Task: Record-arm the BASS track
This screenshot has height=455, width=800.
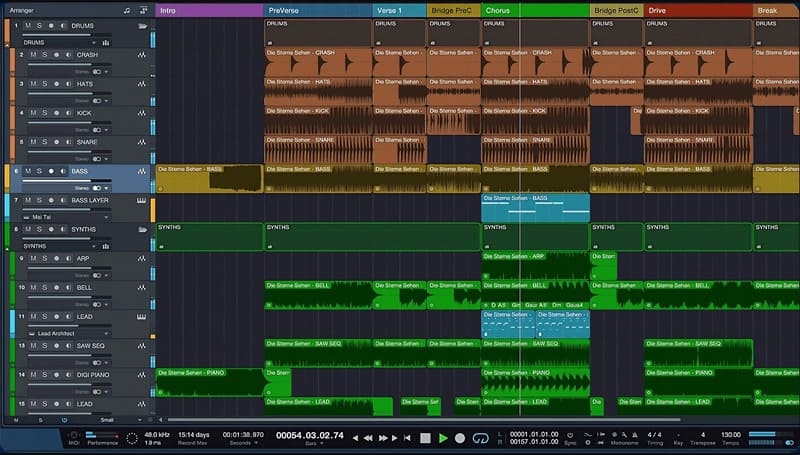Action: [53, 171]
